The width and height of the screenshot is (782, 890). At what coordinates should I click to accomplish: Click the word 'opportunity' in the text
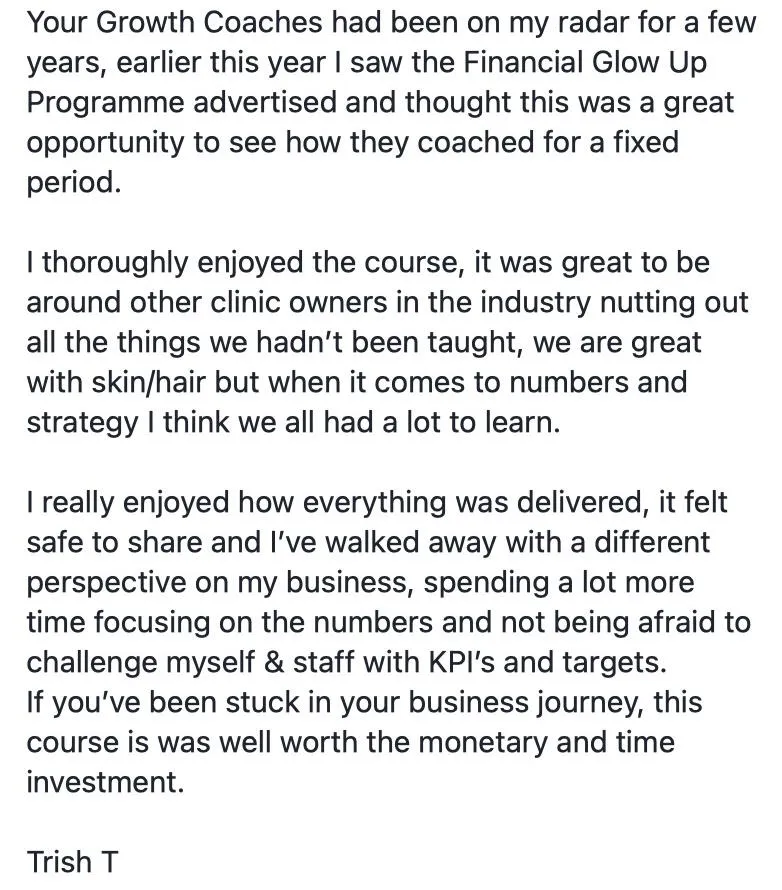[x=106, y=142]
